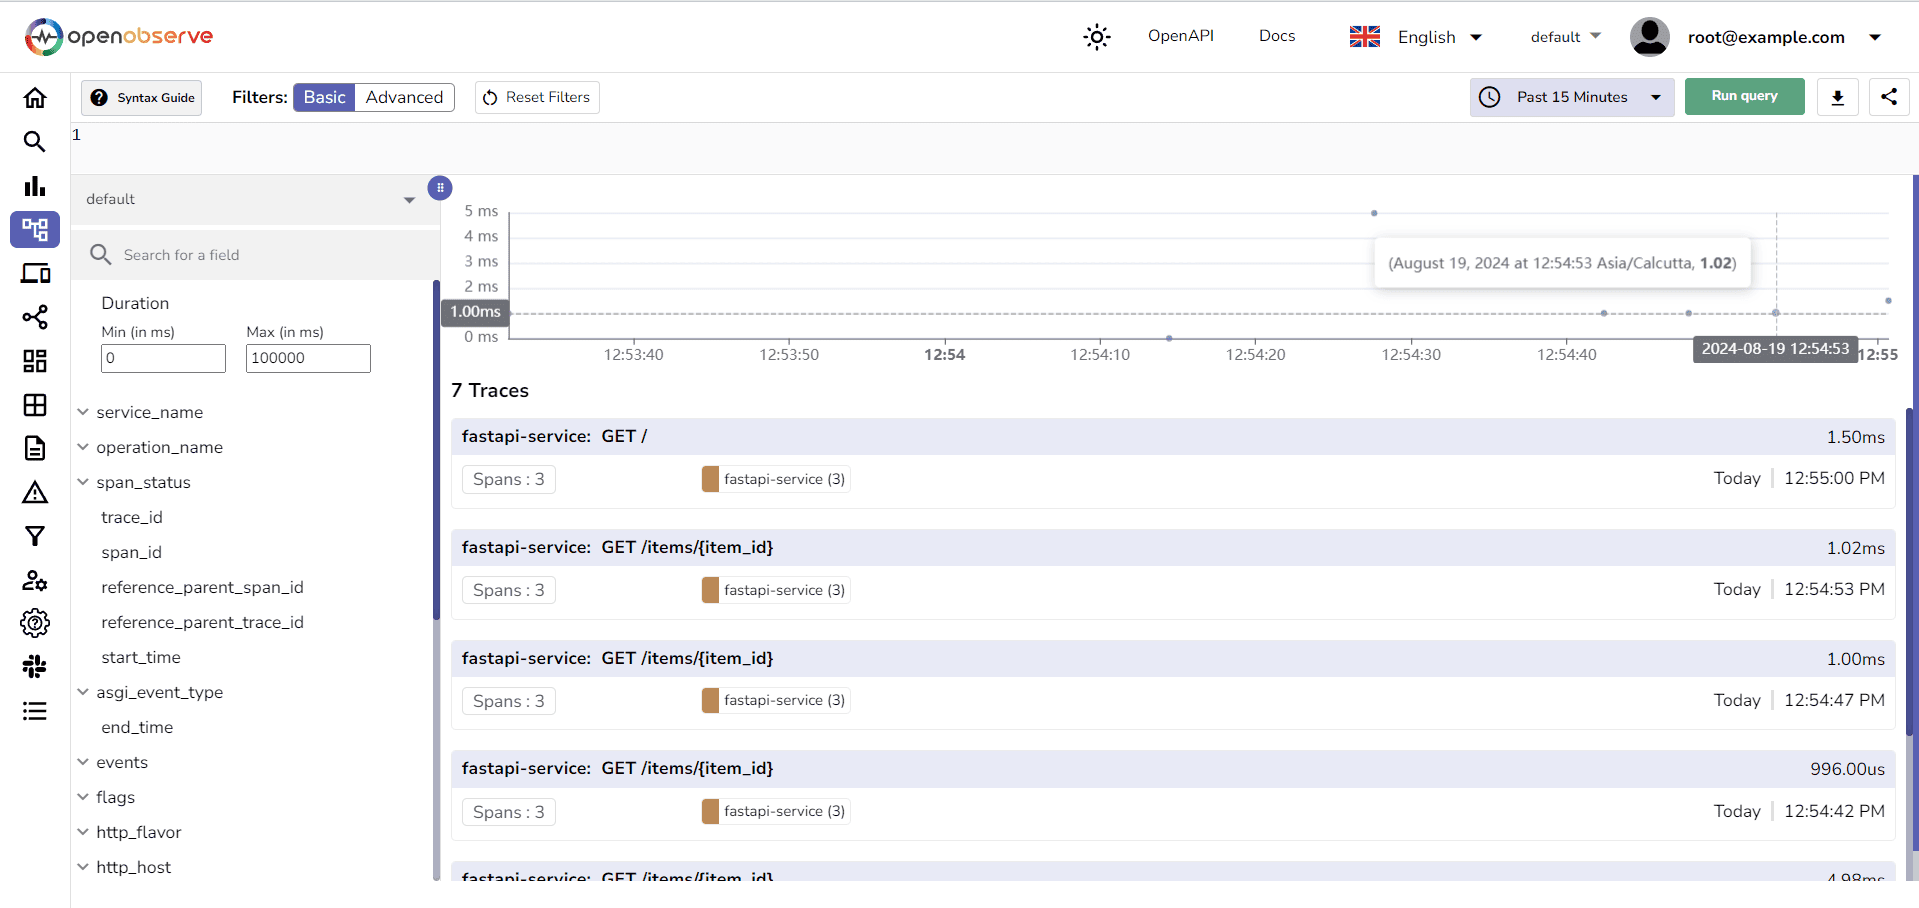Open the Traces icon in the sidebar
Screen dimensions: 1919x908
(35, 229)
